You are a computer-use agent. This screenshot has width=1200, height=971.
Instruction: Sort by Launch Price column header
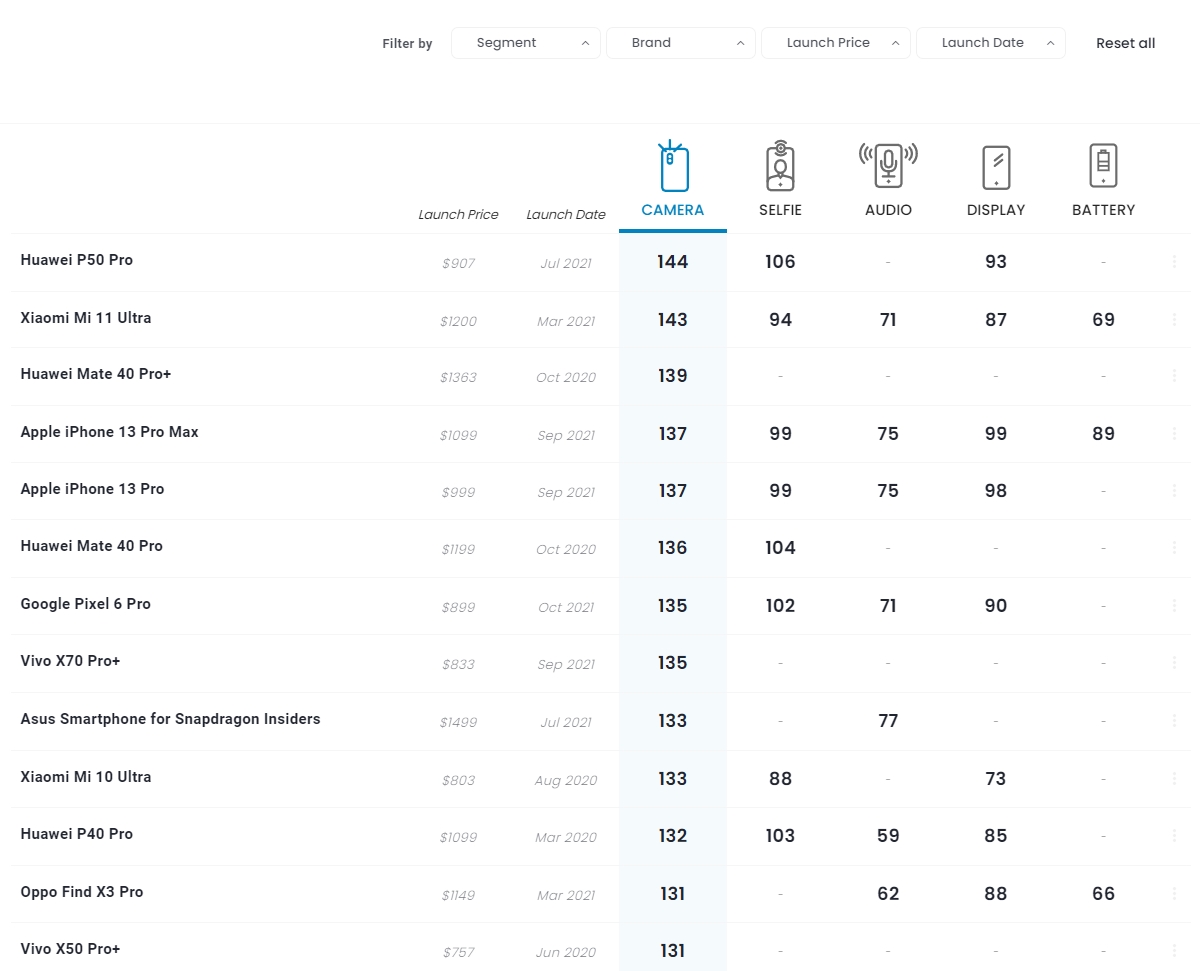click(x=458, y=214)
